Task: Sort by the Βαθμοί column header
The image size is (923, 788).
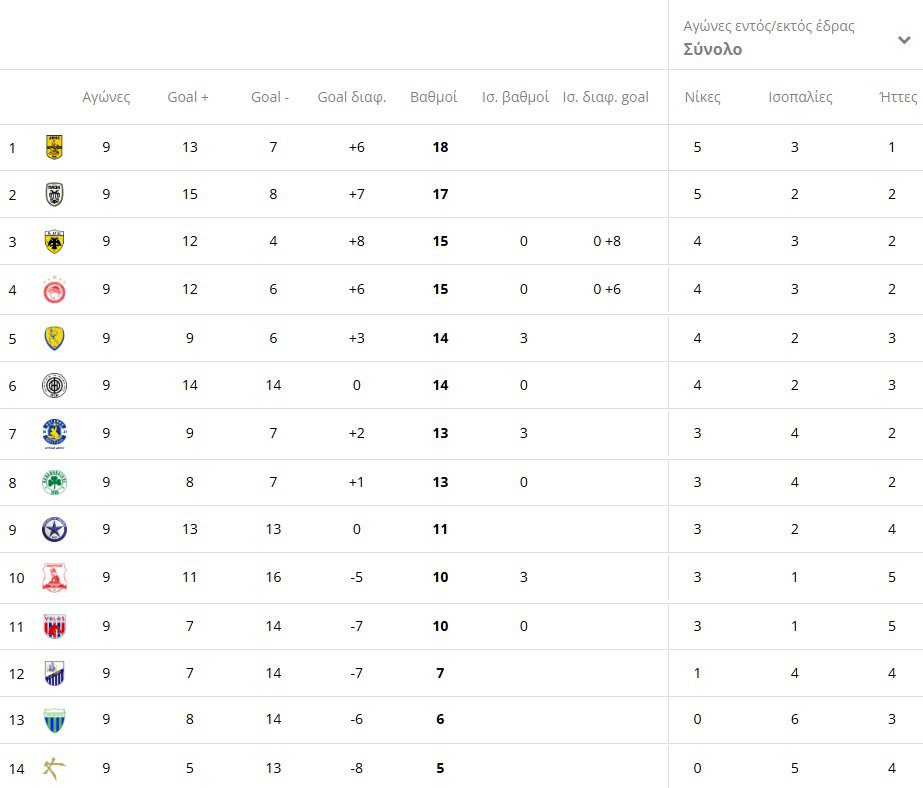Action: click(434, 97)
